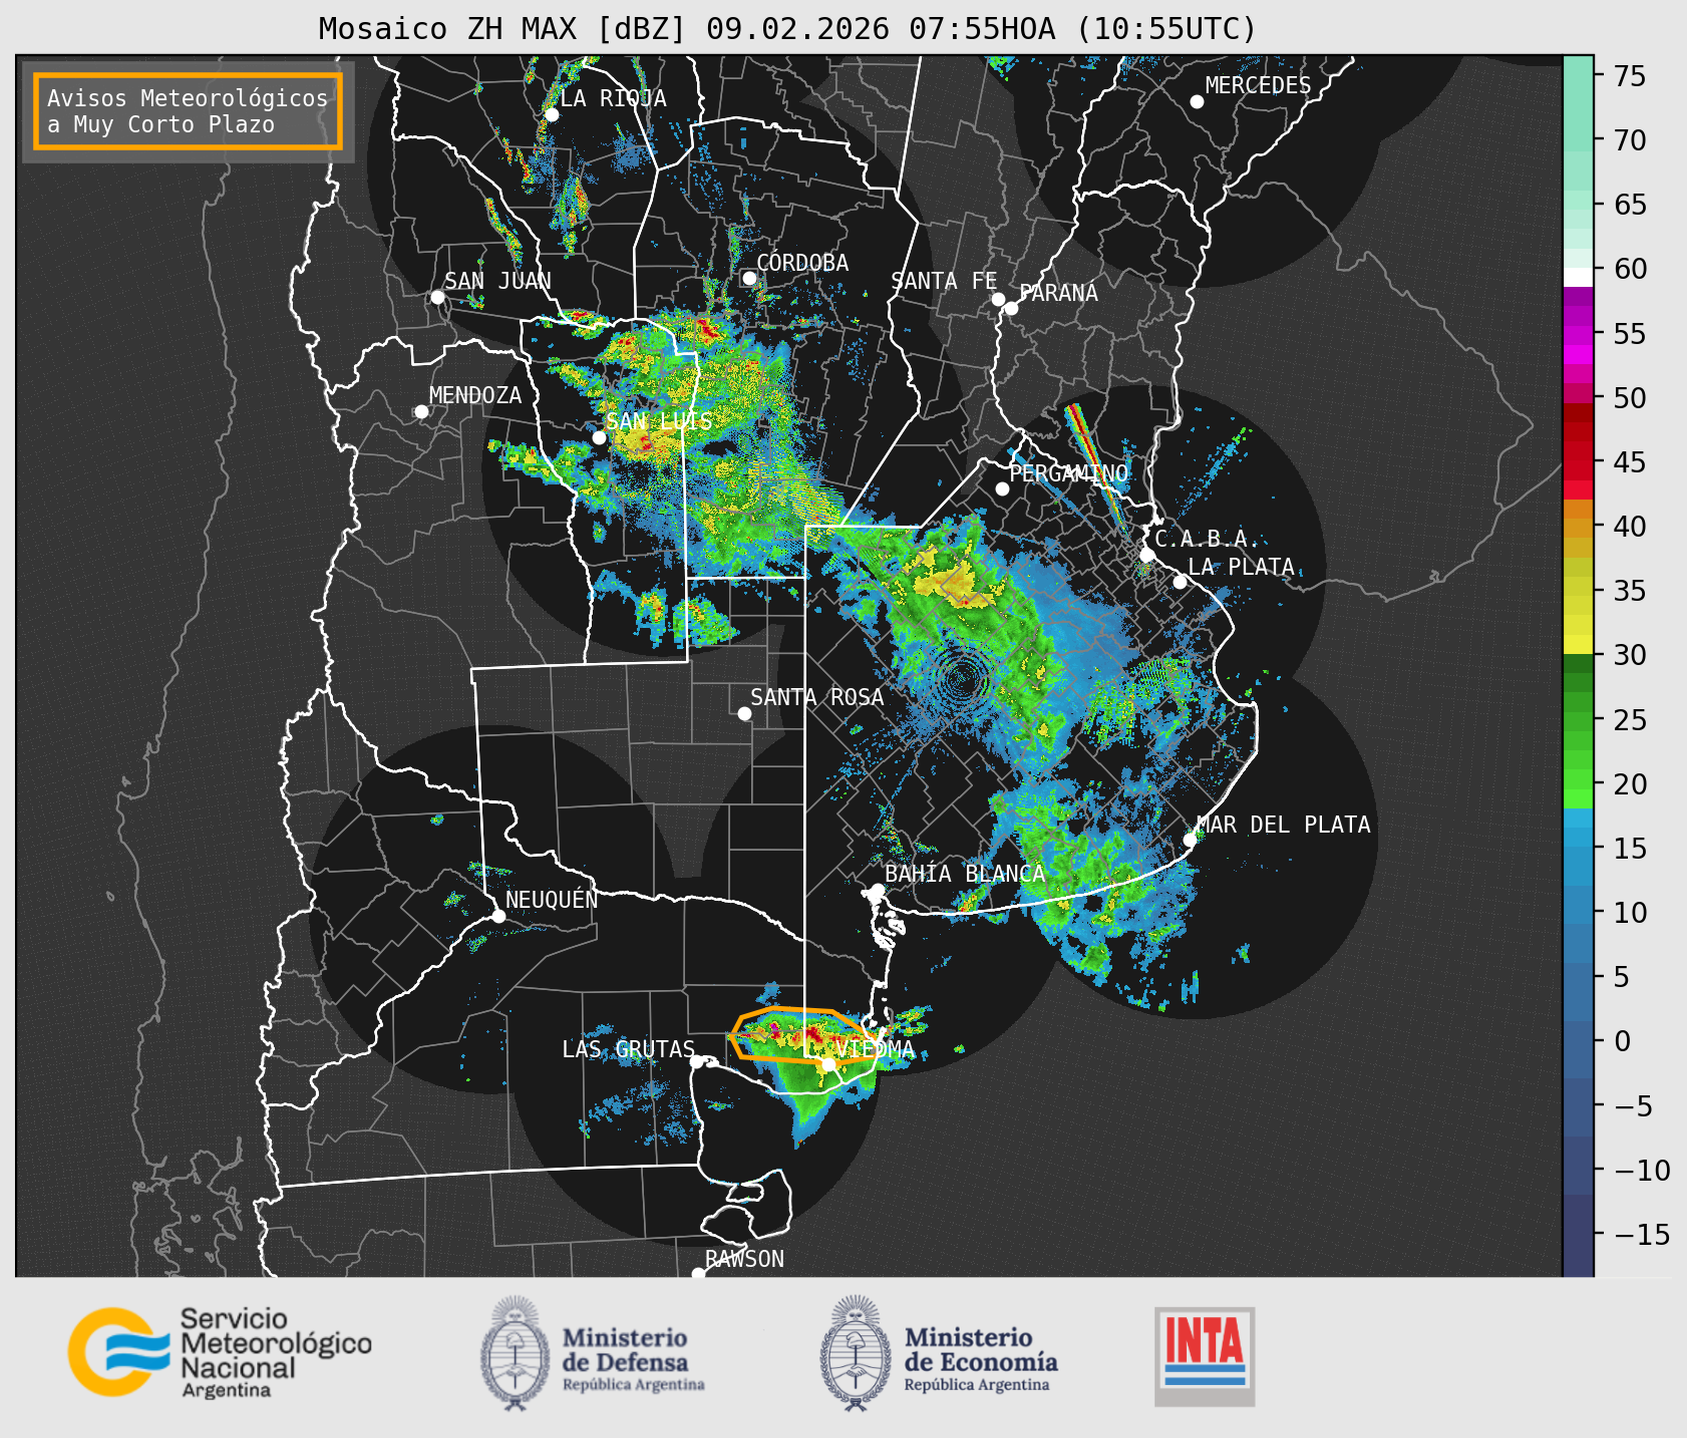Click the Avisos Meteorológicos a Muy Corto Plazo box

pyautogui.click(x=188, y=110)
